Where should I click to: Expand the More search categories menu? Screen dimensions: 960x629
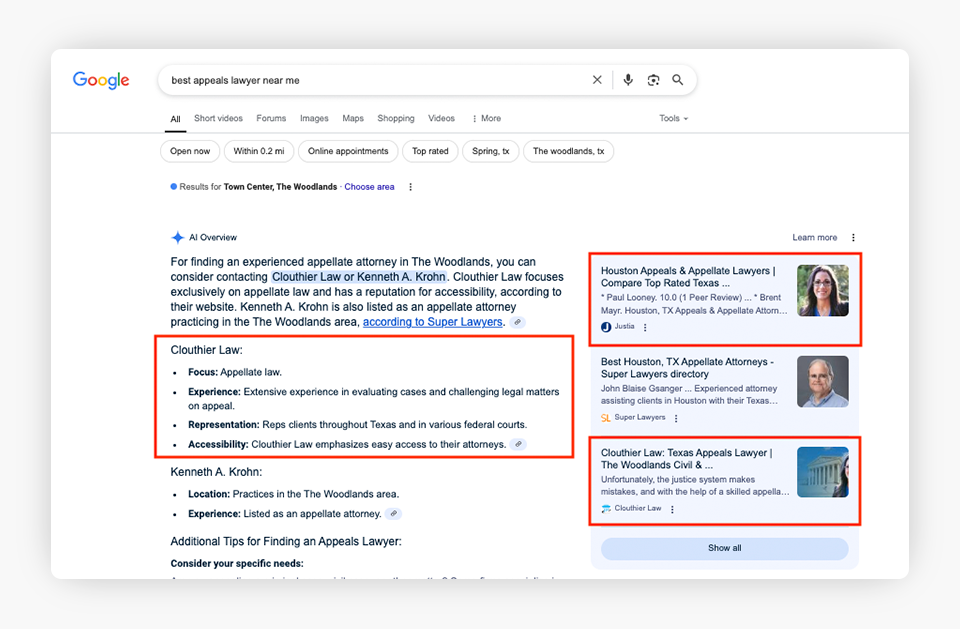[486, 118]
